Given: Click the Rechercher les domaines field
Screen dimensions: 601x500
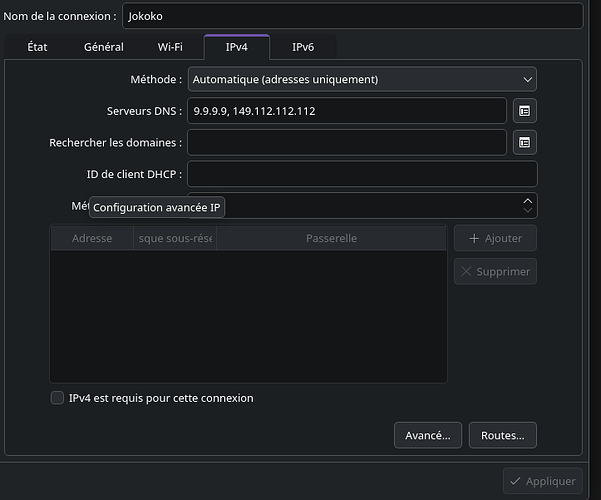Looking at the screenshot, I should (x=347, y=143).
